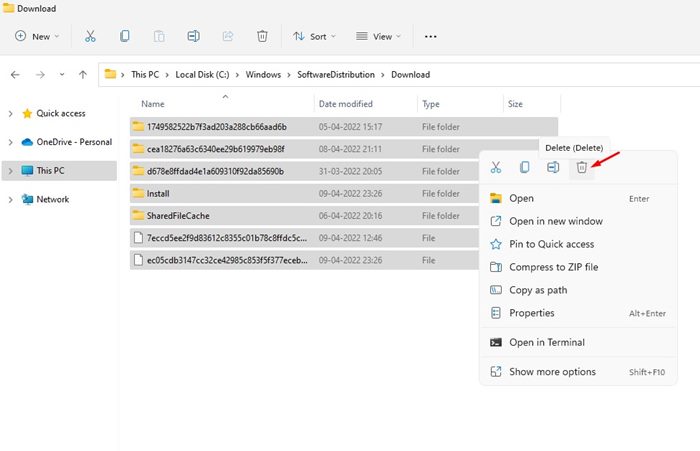Click the Up directory arrow
Image resolution: width=700 pixels, height=451 pixels.
pos(83,75)
